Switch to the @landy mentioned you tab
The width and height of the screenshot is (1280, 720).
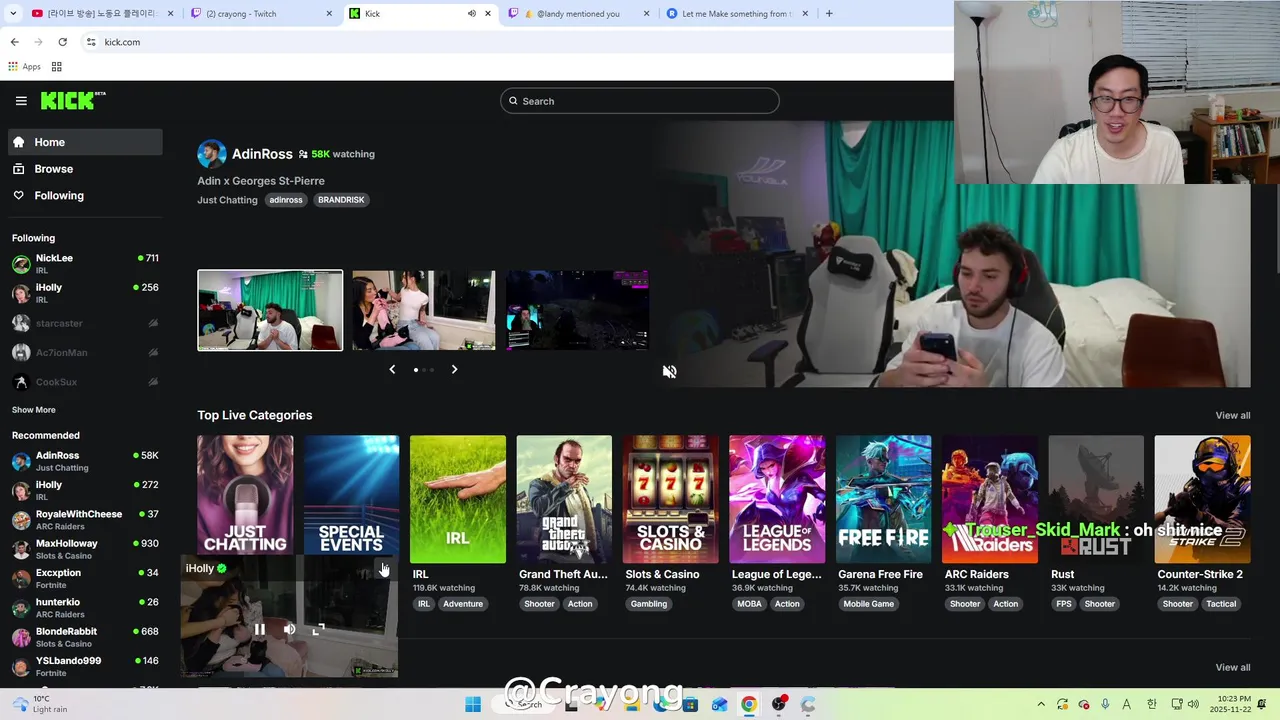coord(578,14)
